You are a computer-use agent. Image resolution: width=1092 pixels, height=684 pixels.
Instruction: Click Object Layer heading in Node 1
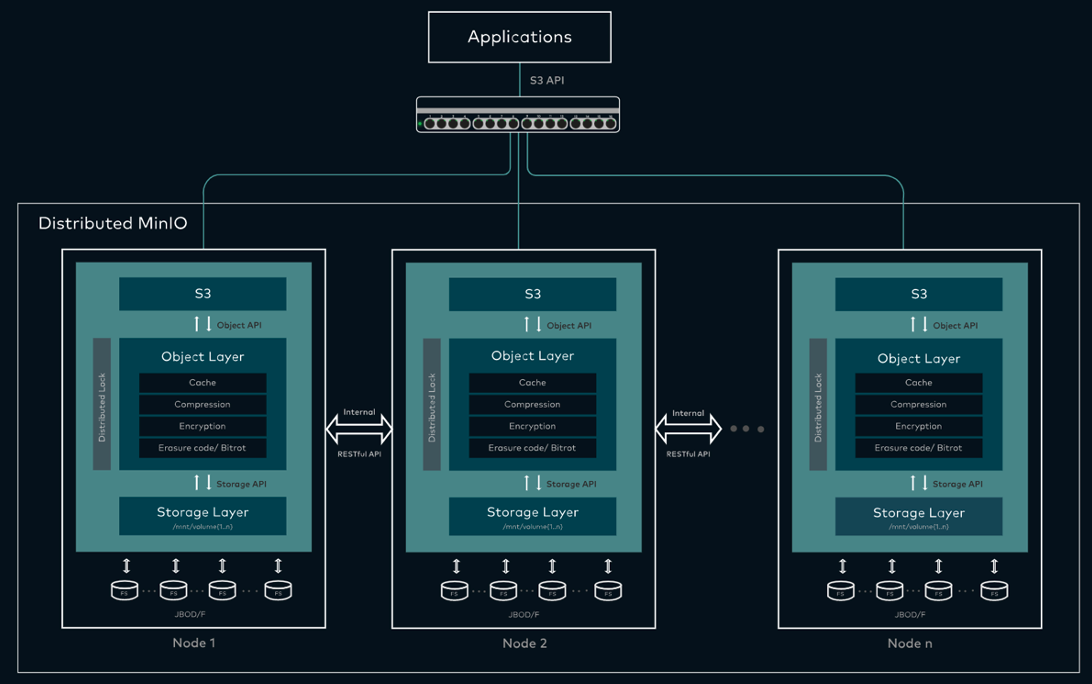point(203,357)
